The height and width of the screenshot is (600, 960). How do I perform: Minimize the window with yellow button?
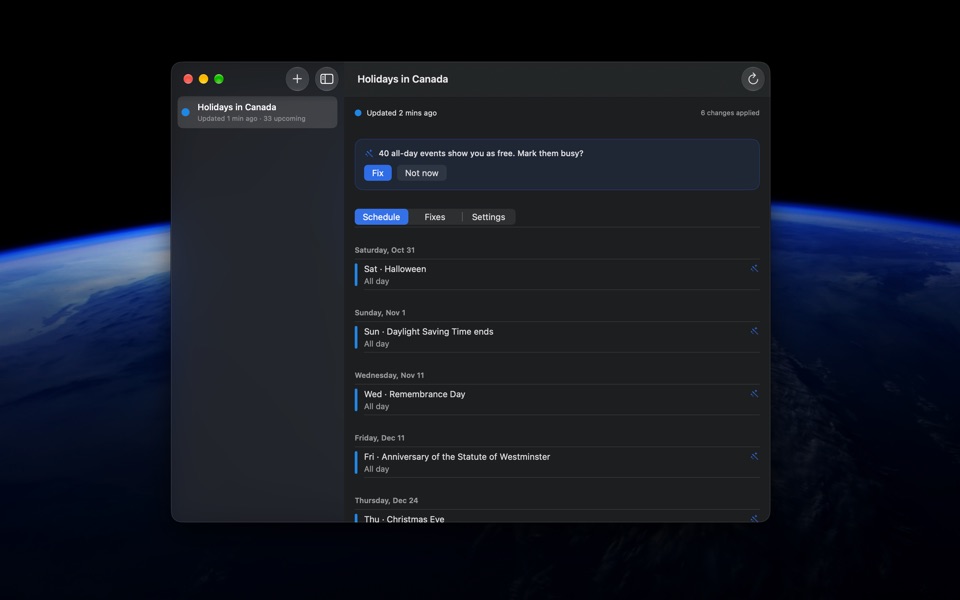click(x=204, y=79)
